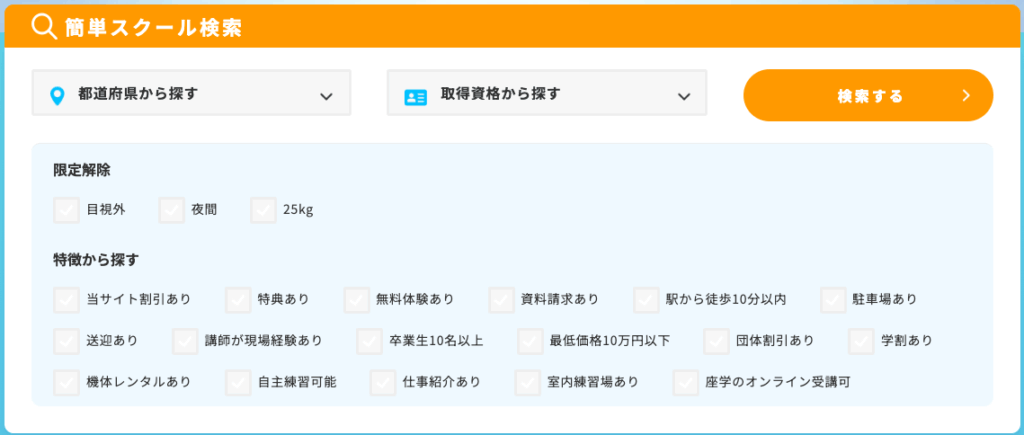
Task: Enable the 駐車場あり filter
Action: coord(833,299)
